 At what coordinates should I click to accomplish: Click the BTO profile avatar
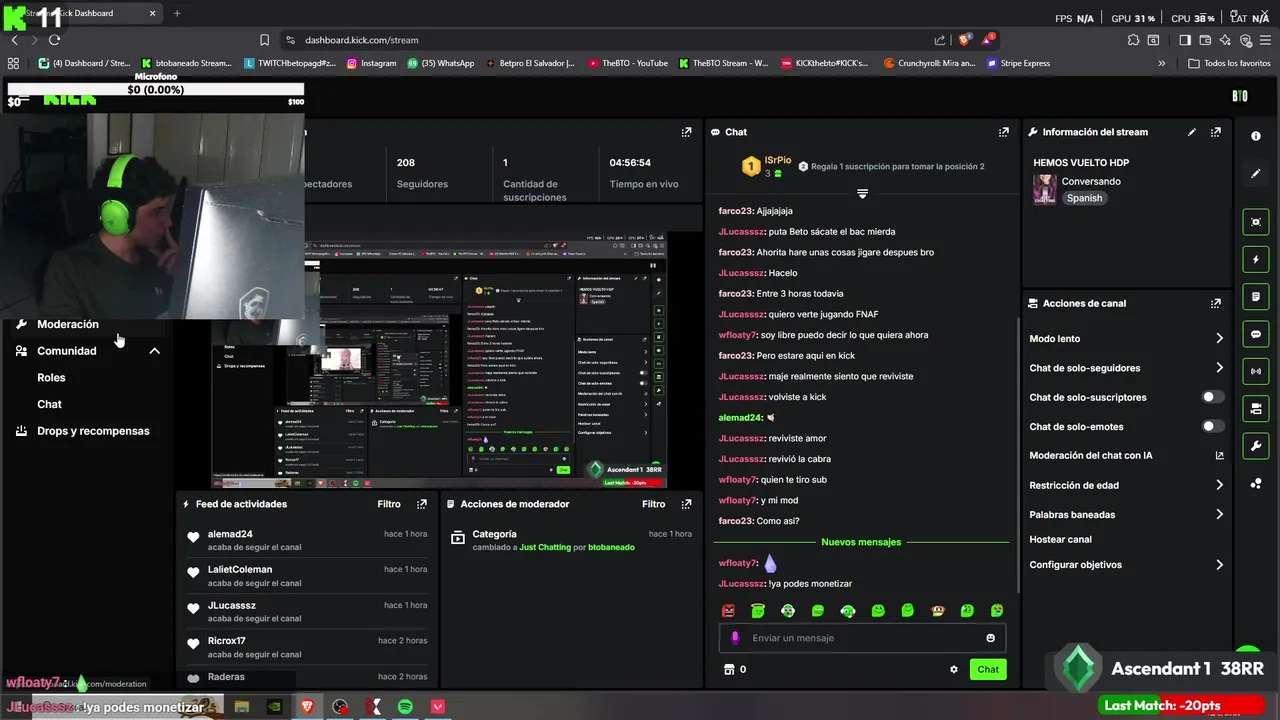(1240, 96)
